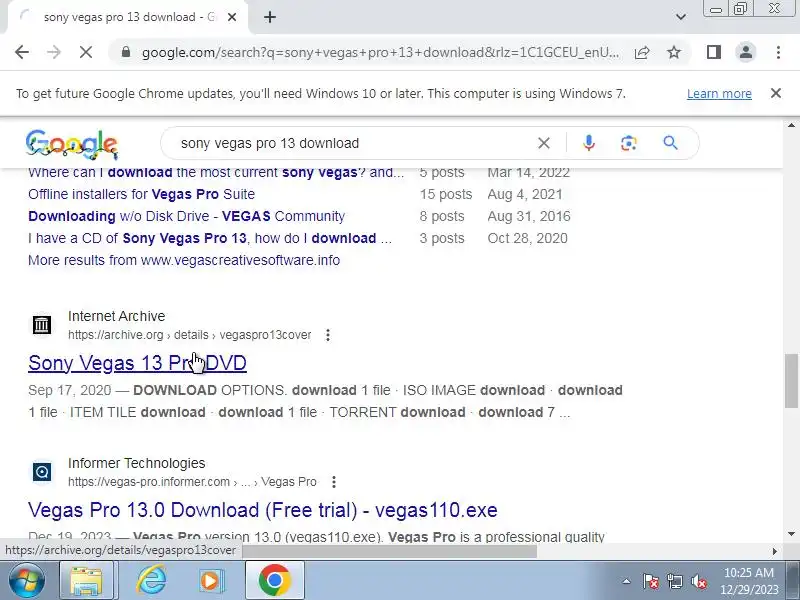Click the address bar URL
Image resolution: width=800 pixels, height=600 pixels.
point(381,53)
